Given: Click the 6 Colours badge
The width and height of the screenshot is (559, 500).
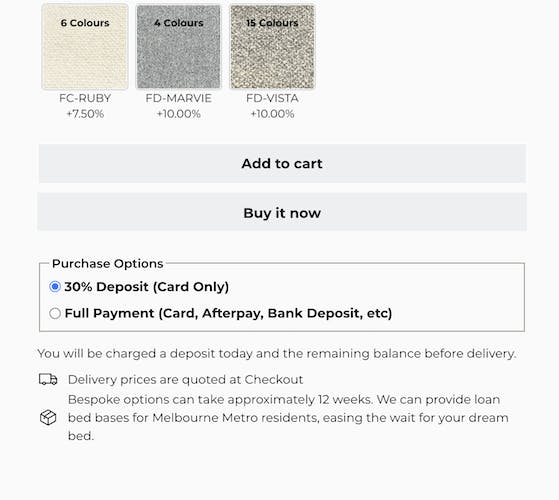Looking at the screenshot, I should [x=85, y=23].
